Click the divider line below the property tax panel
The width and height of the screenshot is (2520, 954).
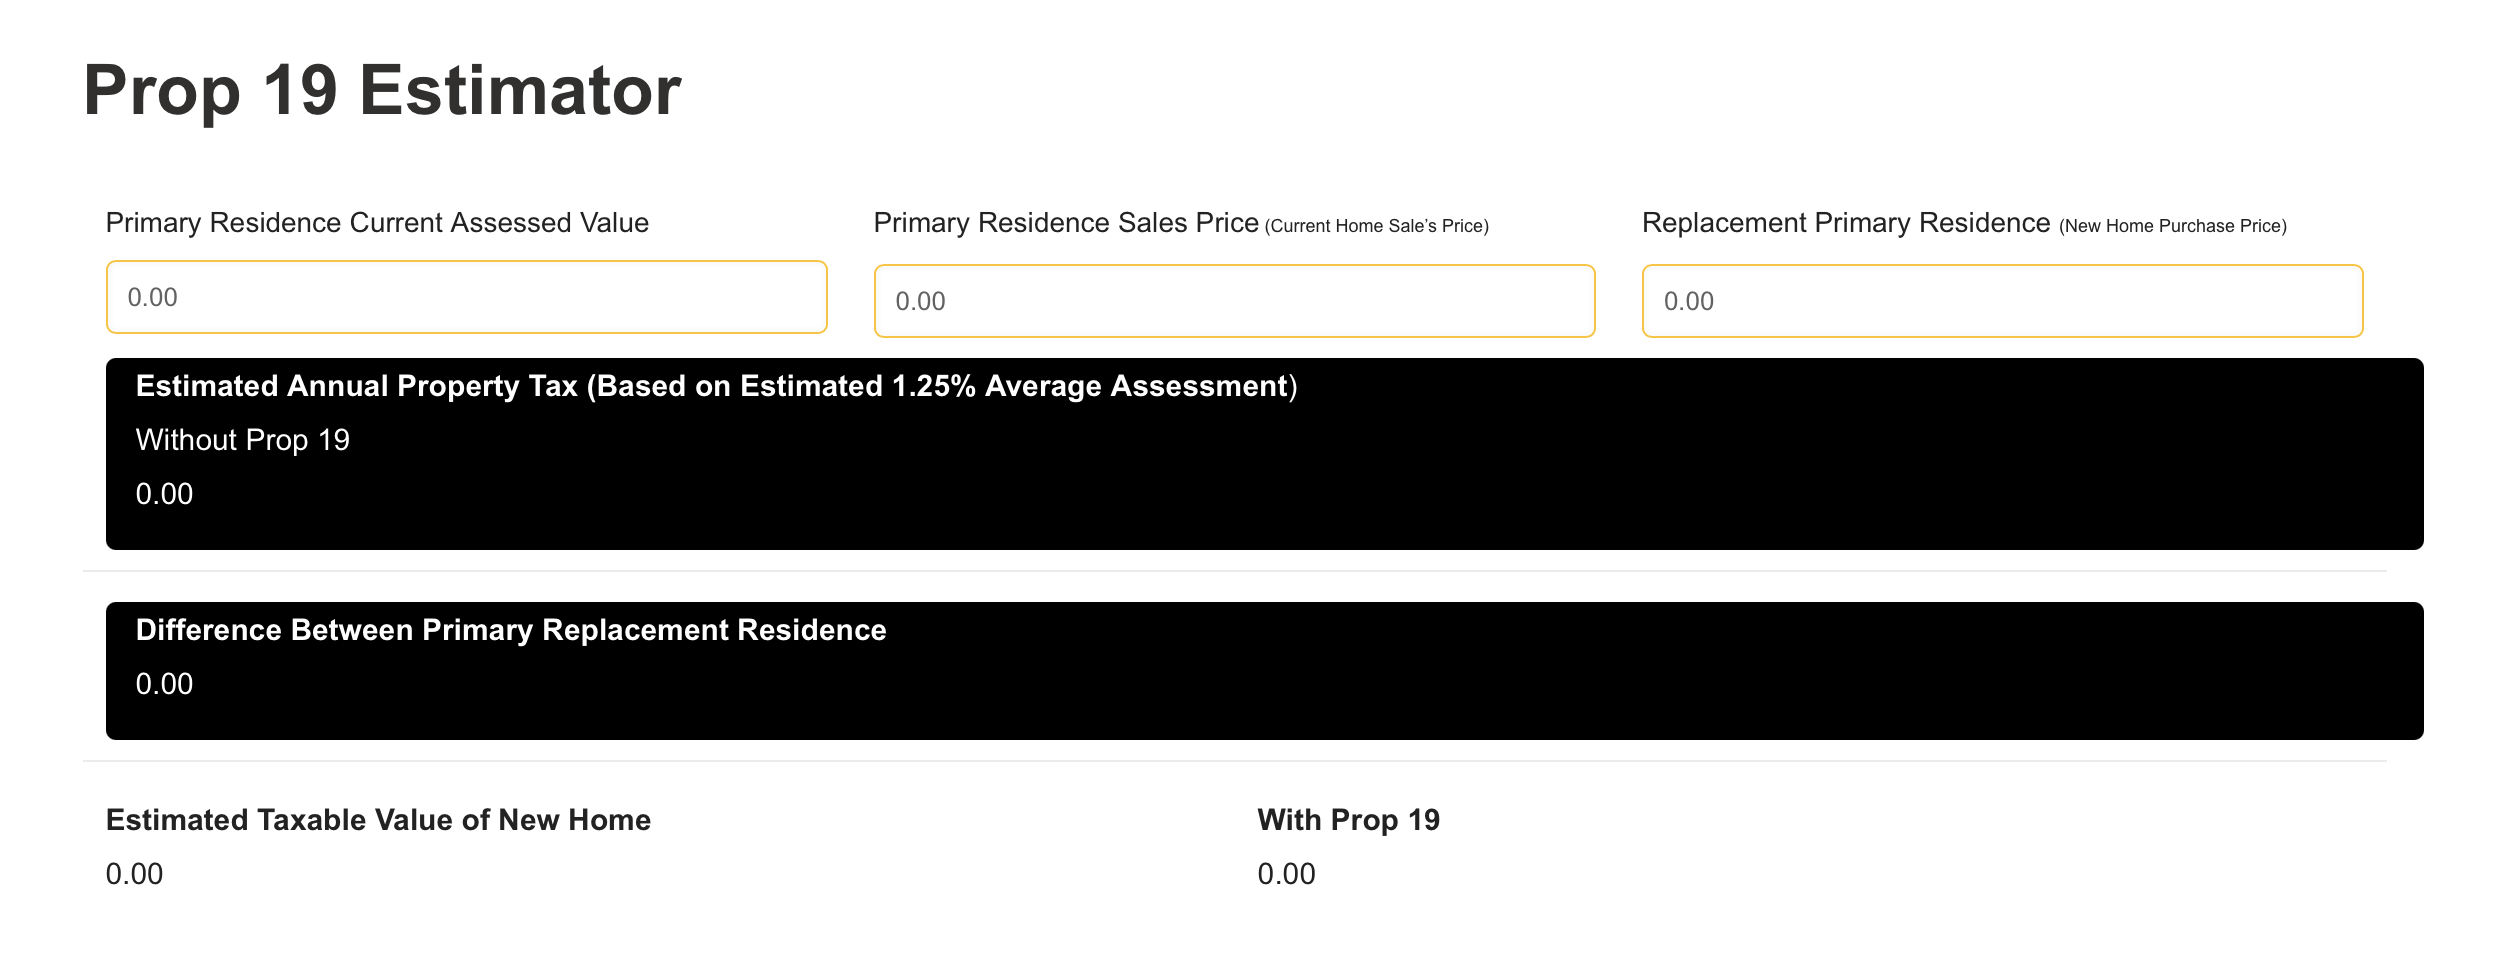click(1234, 571)
